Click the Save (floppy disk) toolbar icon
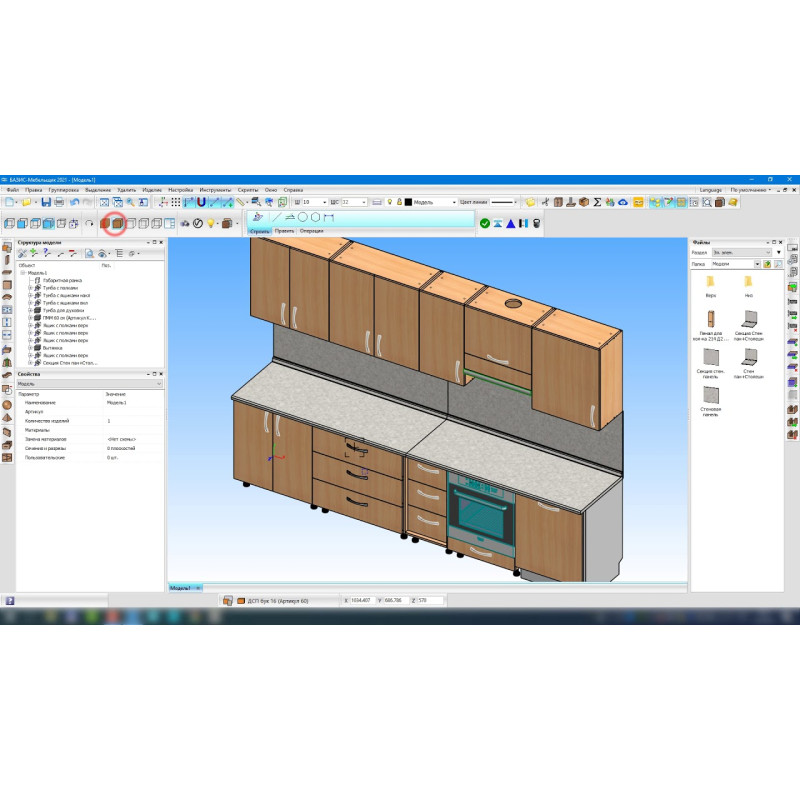This screenshot has width=800, height=800. pyautogui.click(x=46, y=202)
